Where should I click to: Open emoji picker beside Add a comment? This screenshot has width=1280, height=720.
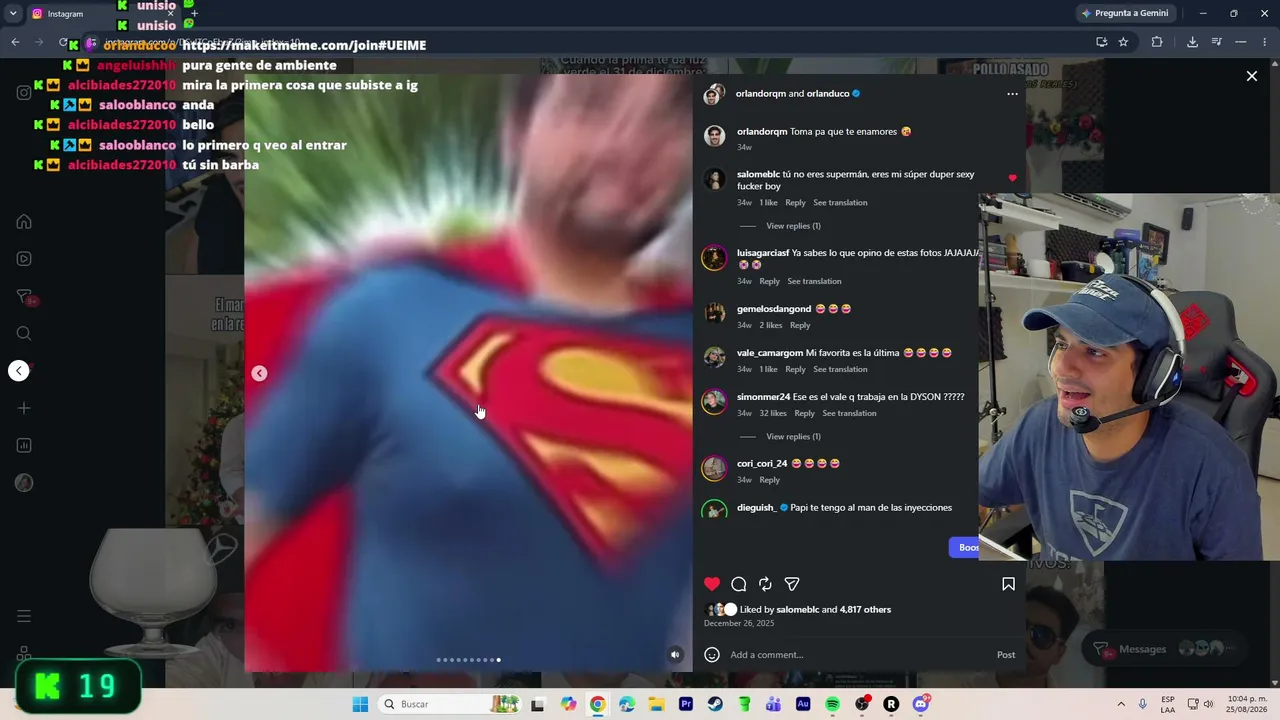tap(712, 655)
